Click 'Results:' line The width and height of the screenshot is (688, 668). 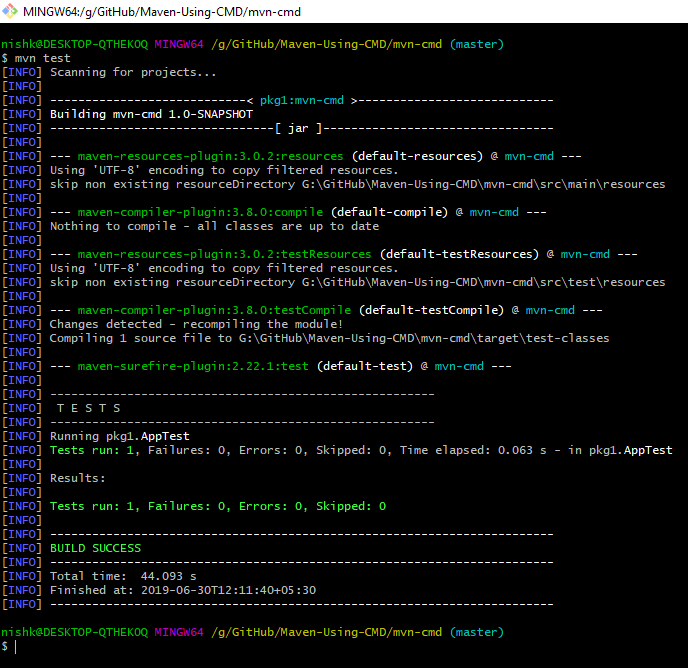[x=78, y=478]
